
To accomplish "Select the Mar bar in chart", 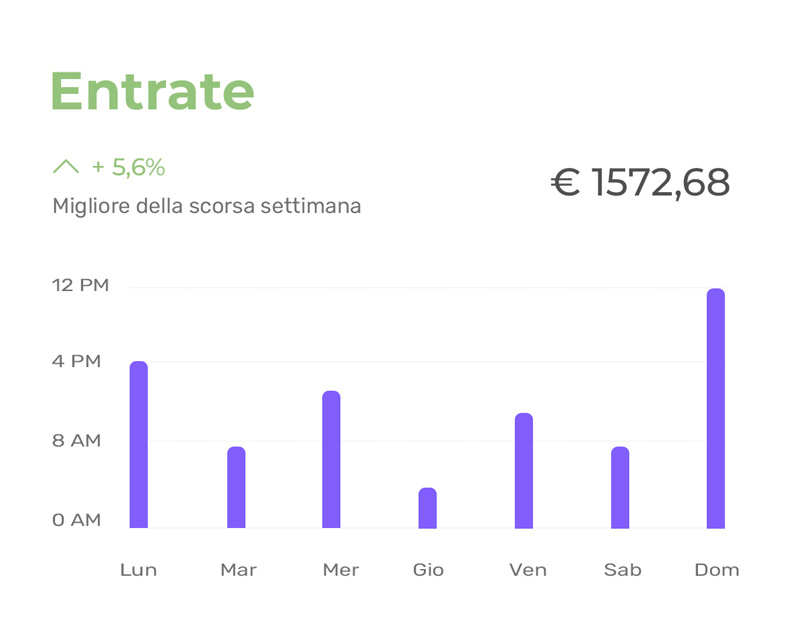I will 236,487.
